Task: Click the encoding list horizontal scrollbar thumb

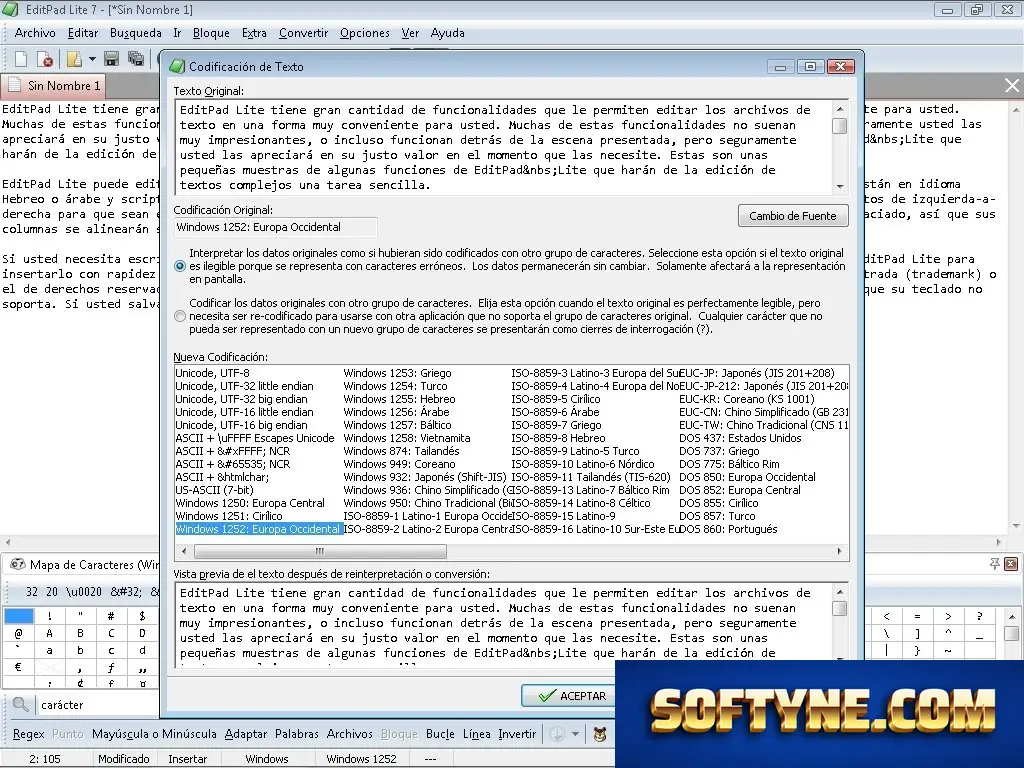Action: point(320,551)
